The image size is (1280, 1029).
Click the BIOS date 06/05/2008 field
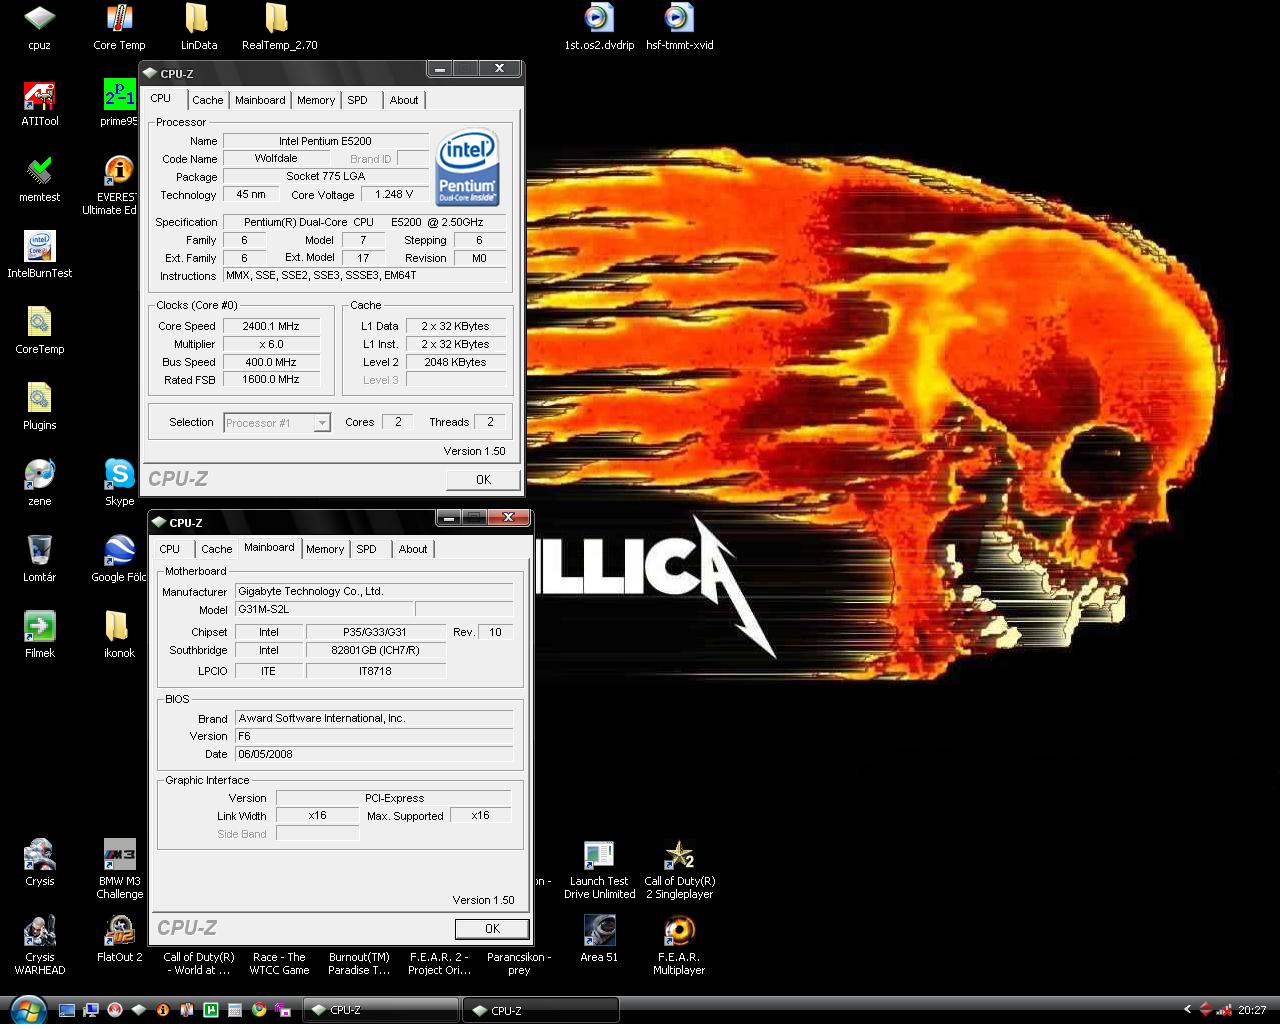point(373,754)
